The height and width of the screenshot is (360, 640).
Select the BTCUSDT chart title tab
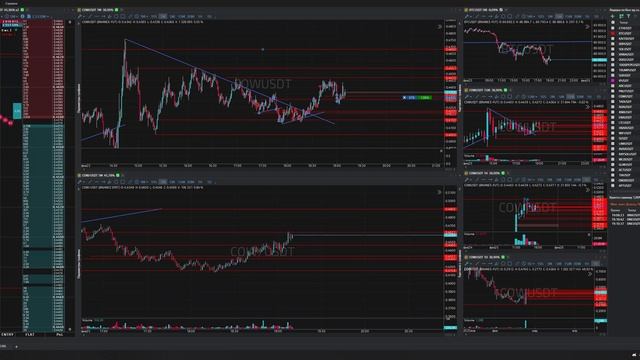click(483, 10)
